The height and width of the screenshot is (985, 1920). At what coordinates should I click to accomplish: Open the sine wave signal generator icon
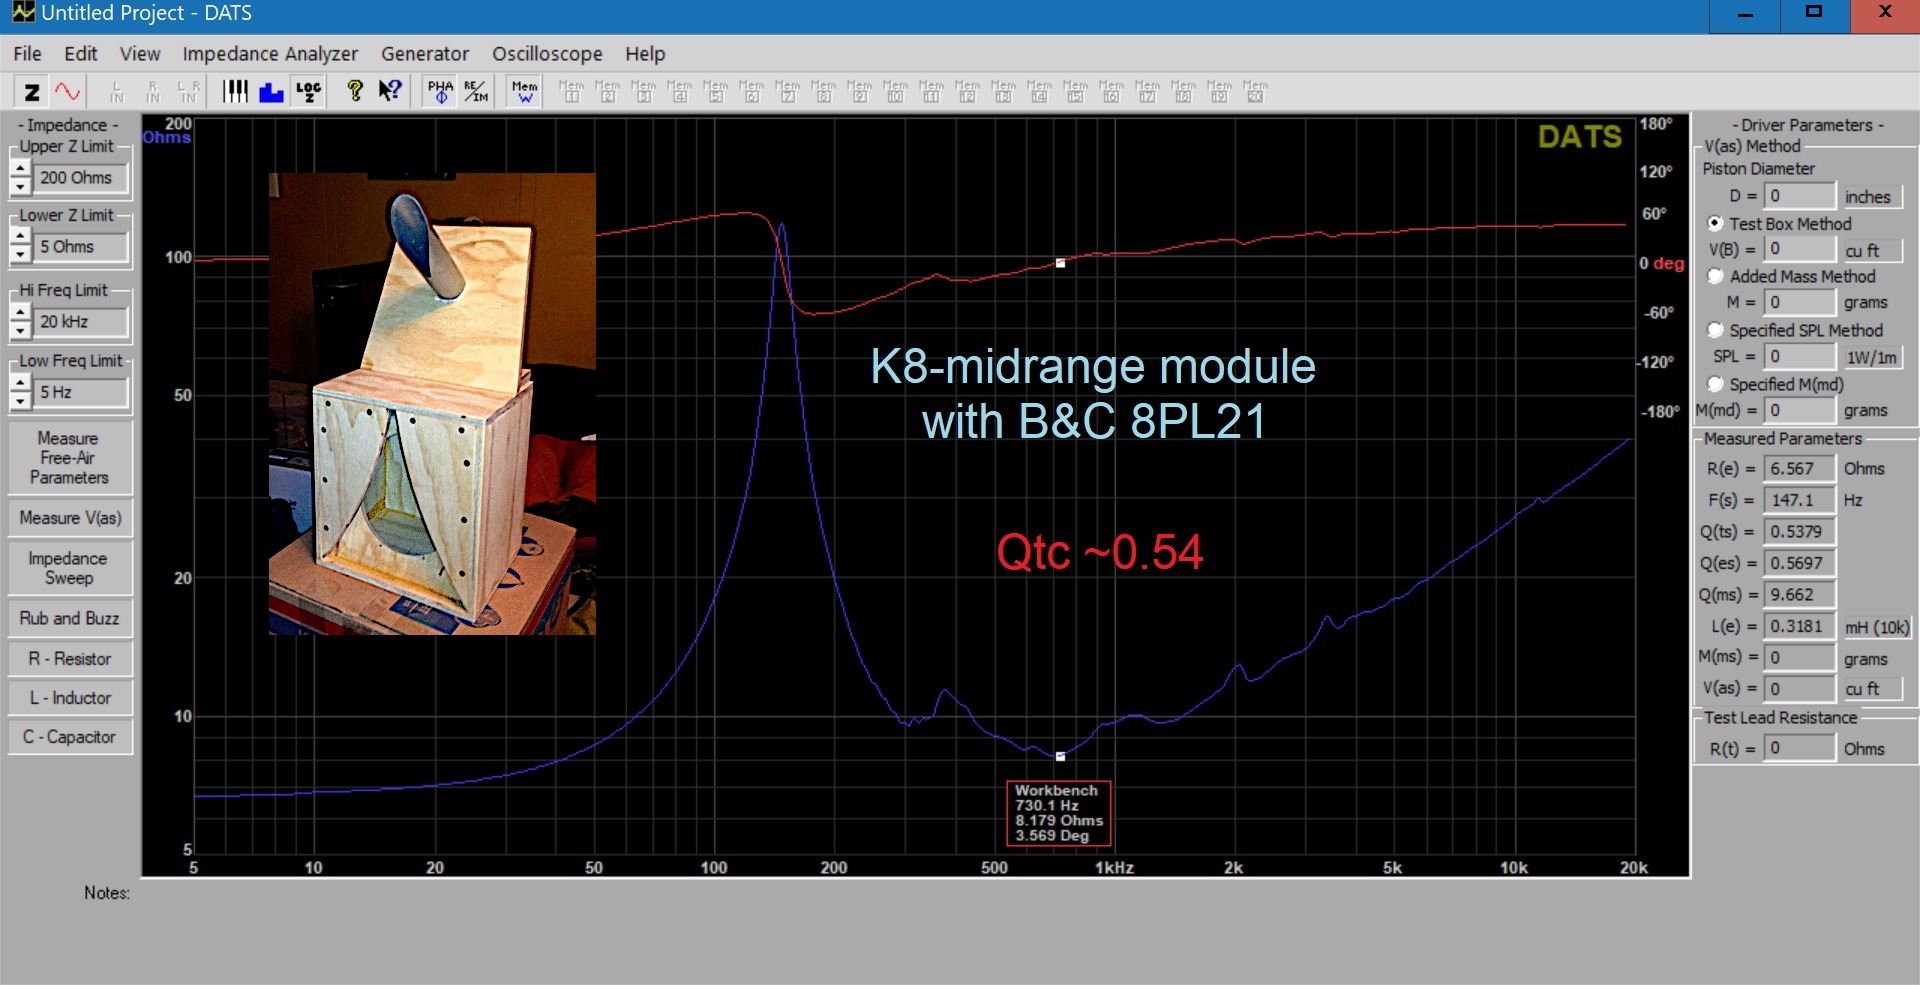pos(68,92)
